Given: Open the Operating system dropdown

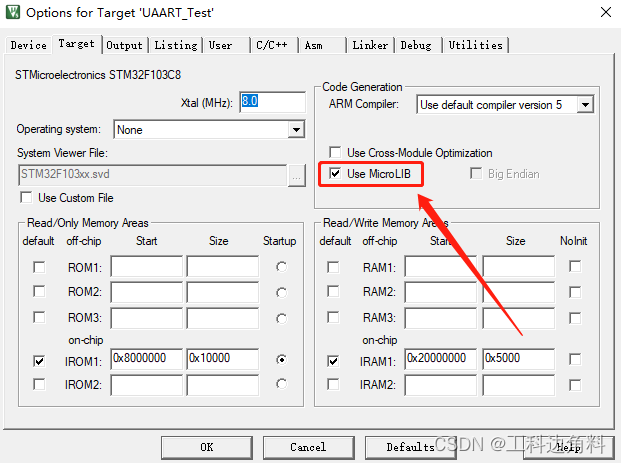Looking at the screenshot, I should point(296,130).
